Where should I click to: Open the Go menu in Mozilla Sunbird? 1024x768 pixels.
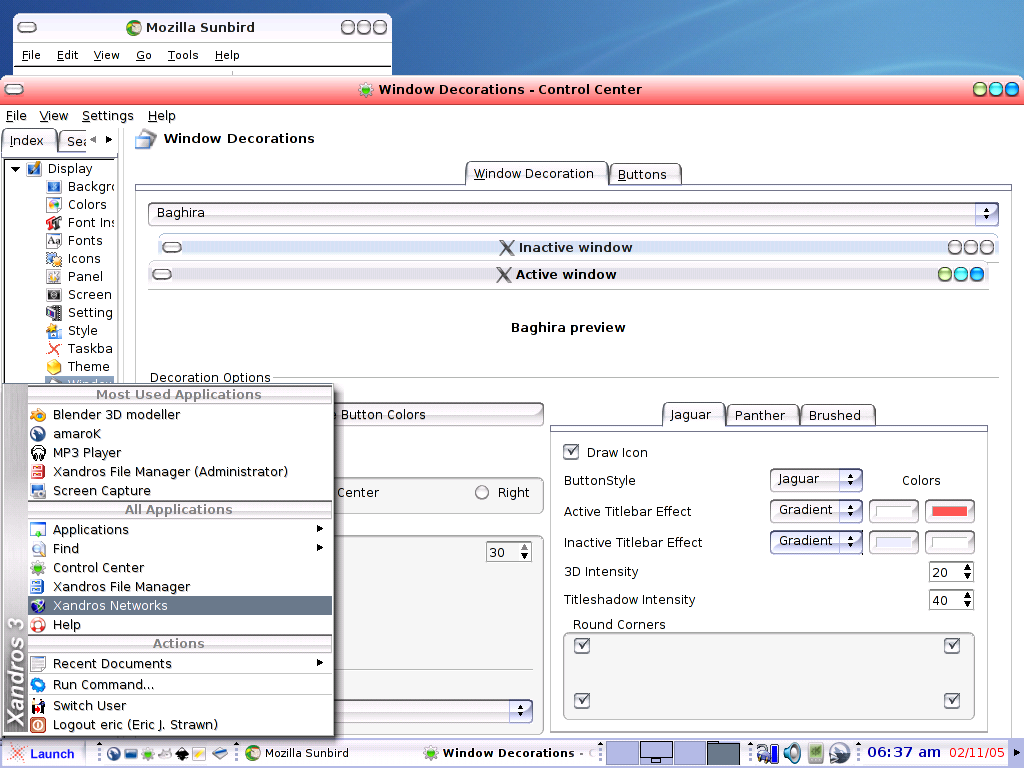(144, 56)
